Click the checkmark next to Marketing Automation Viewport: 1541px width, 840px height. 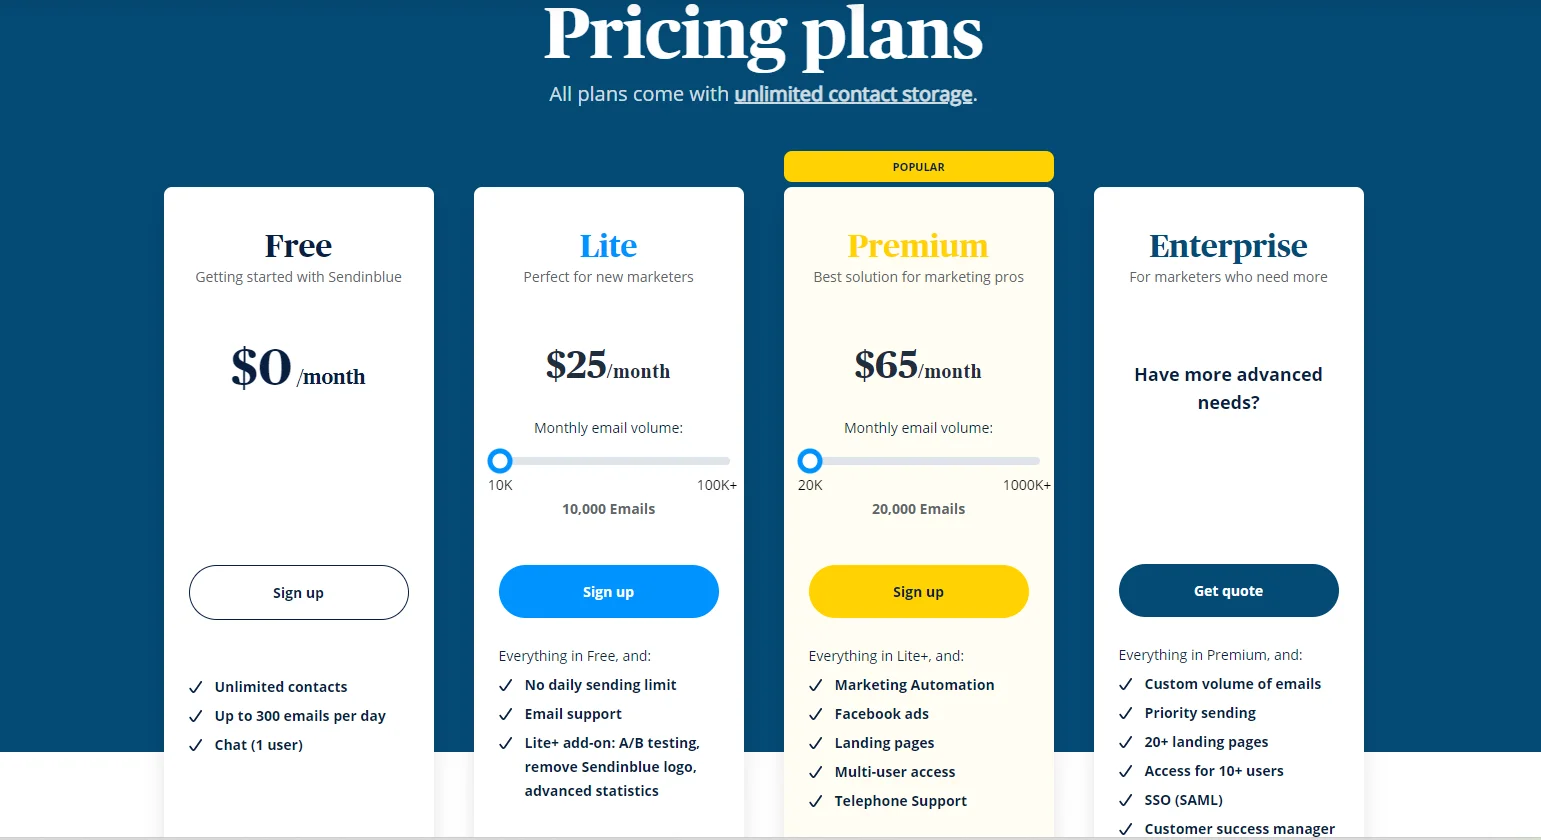click(x=816, y=685)
